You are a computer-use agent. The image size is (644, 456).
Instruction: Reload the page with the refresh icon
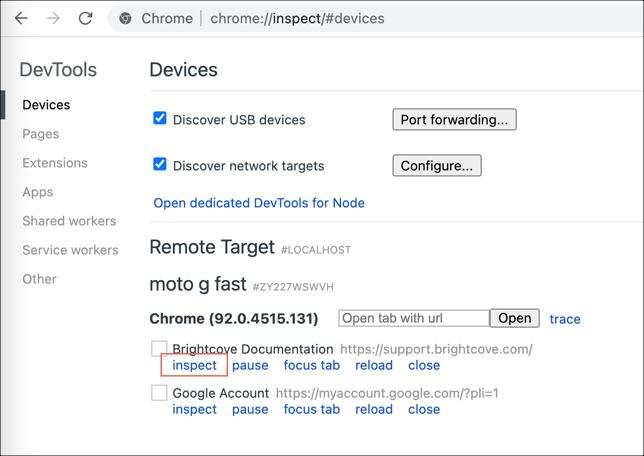(x=85, y=18)
